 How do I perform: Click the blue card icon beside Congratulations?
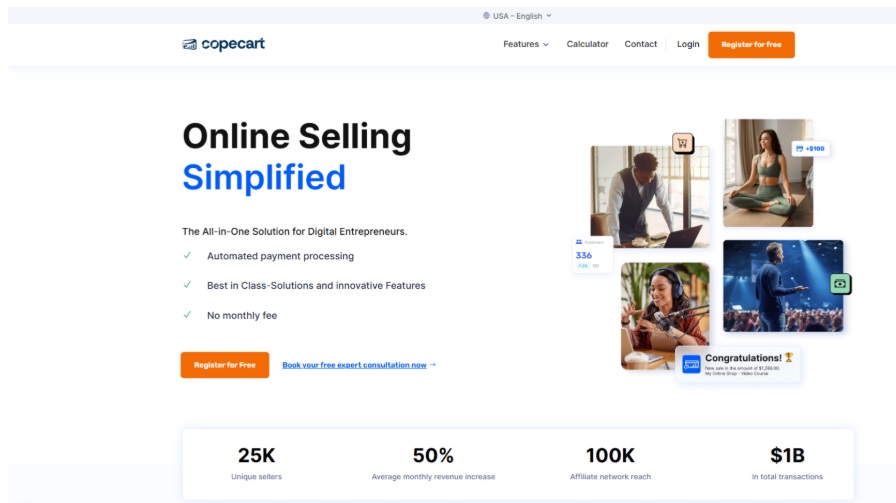691,364
